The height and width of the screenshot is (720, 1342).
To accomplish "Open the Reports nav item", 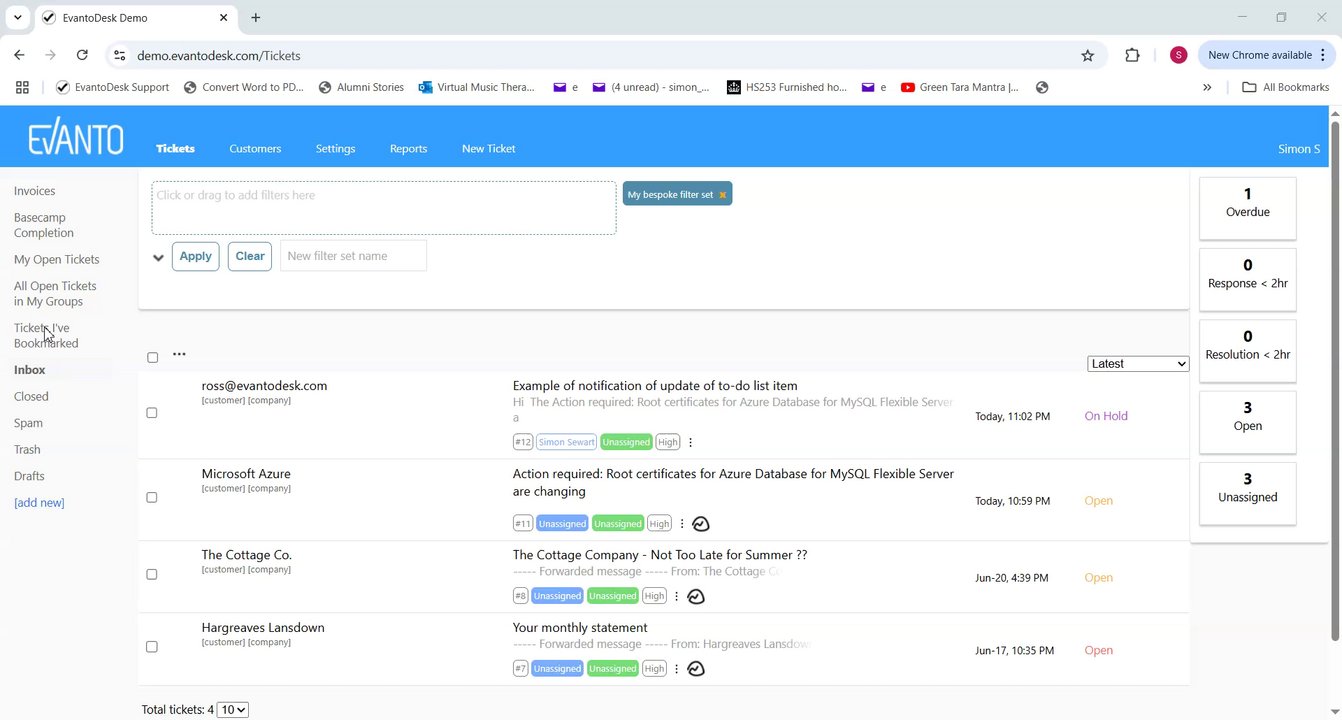I will point(408,149).
